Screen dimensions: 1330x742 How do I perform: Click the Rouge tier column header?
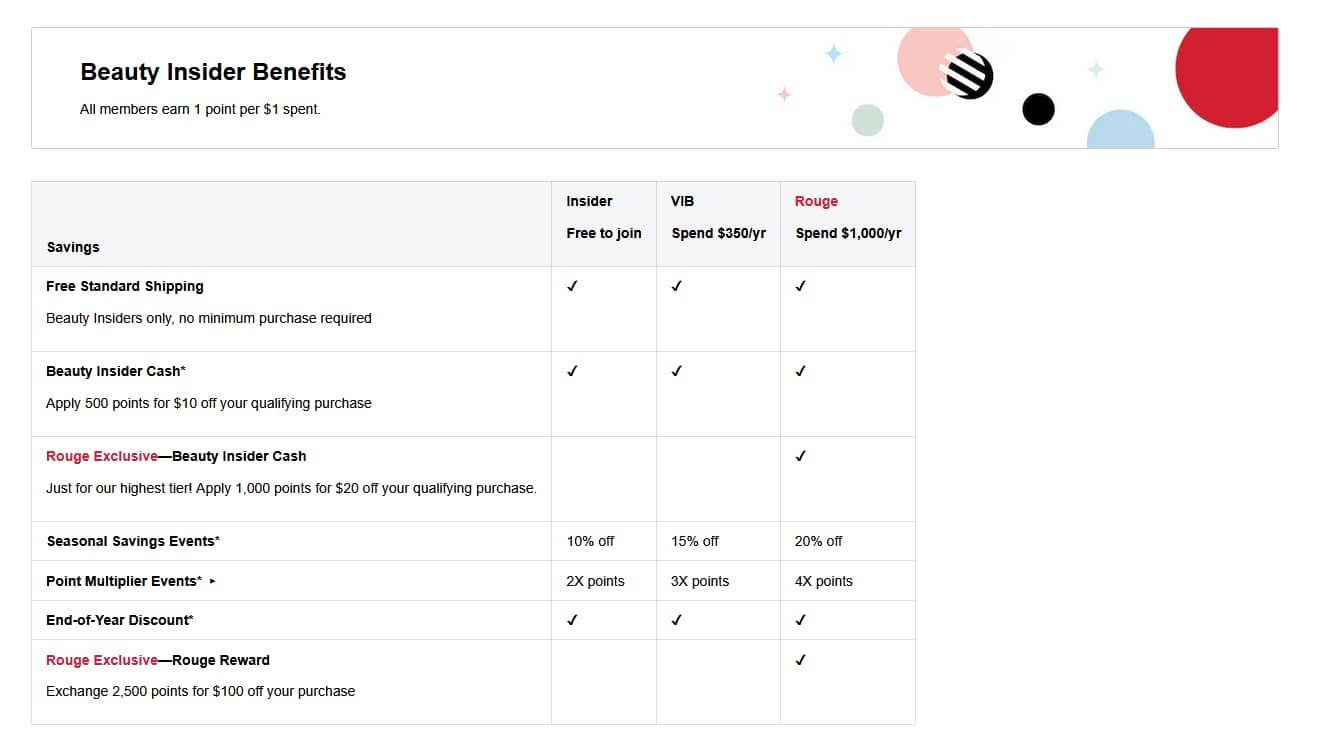click(816, 201)
